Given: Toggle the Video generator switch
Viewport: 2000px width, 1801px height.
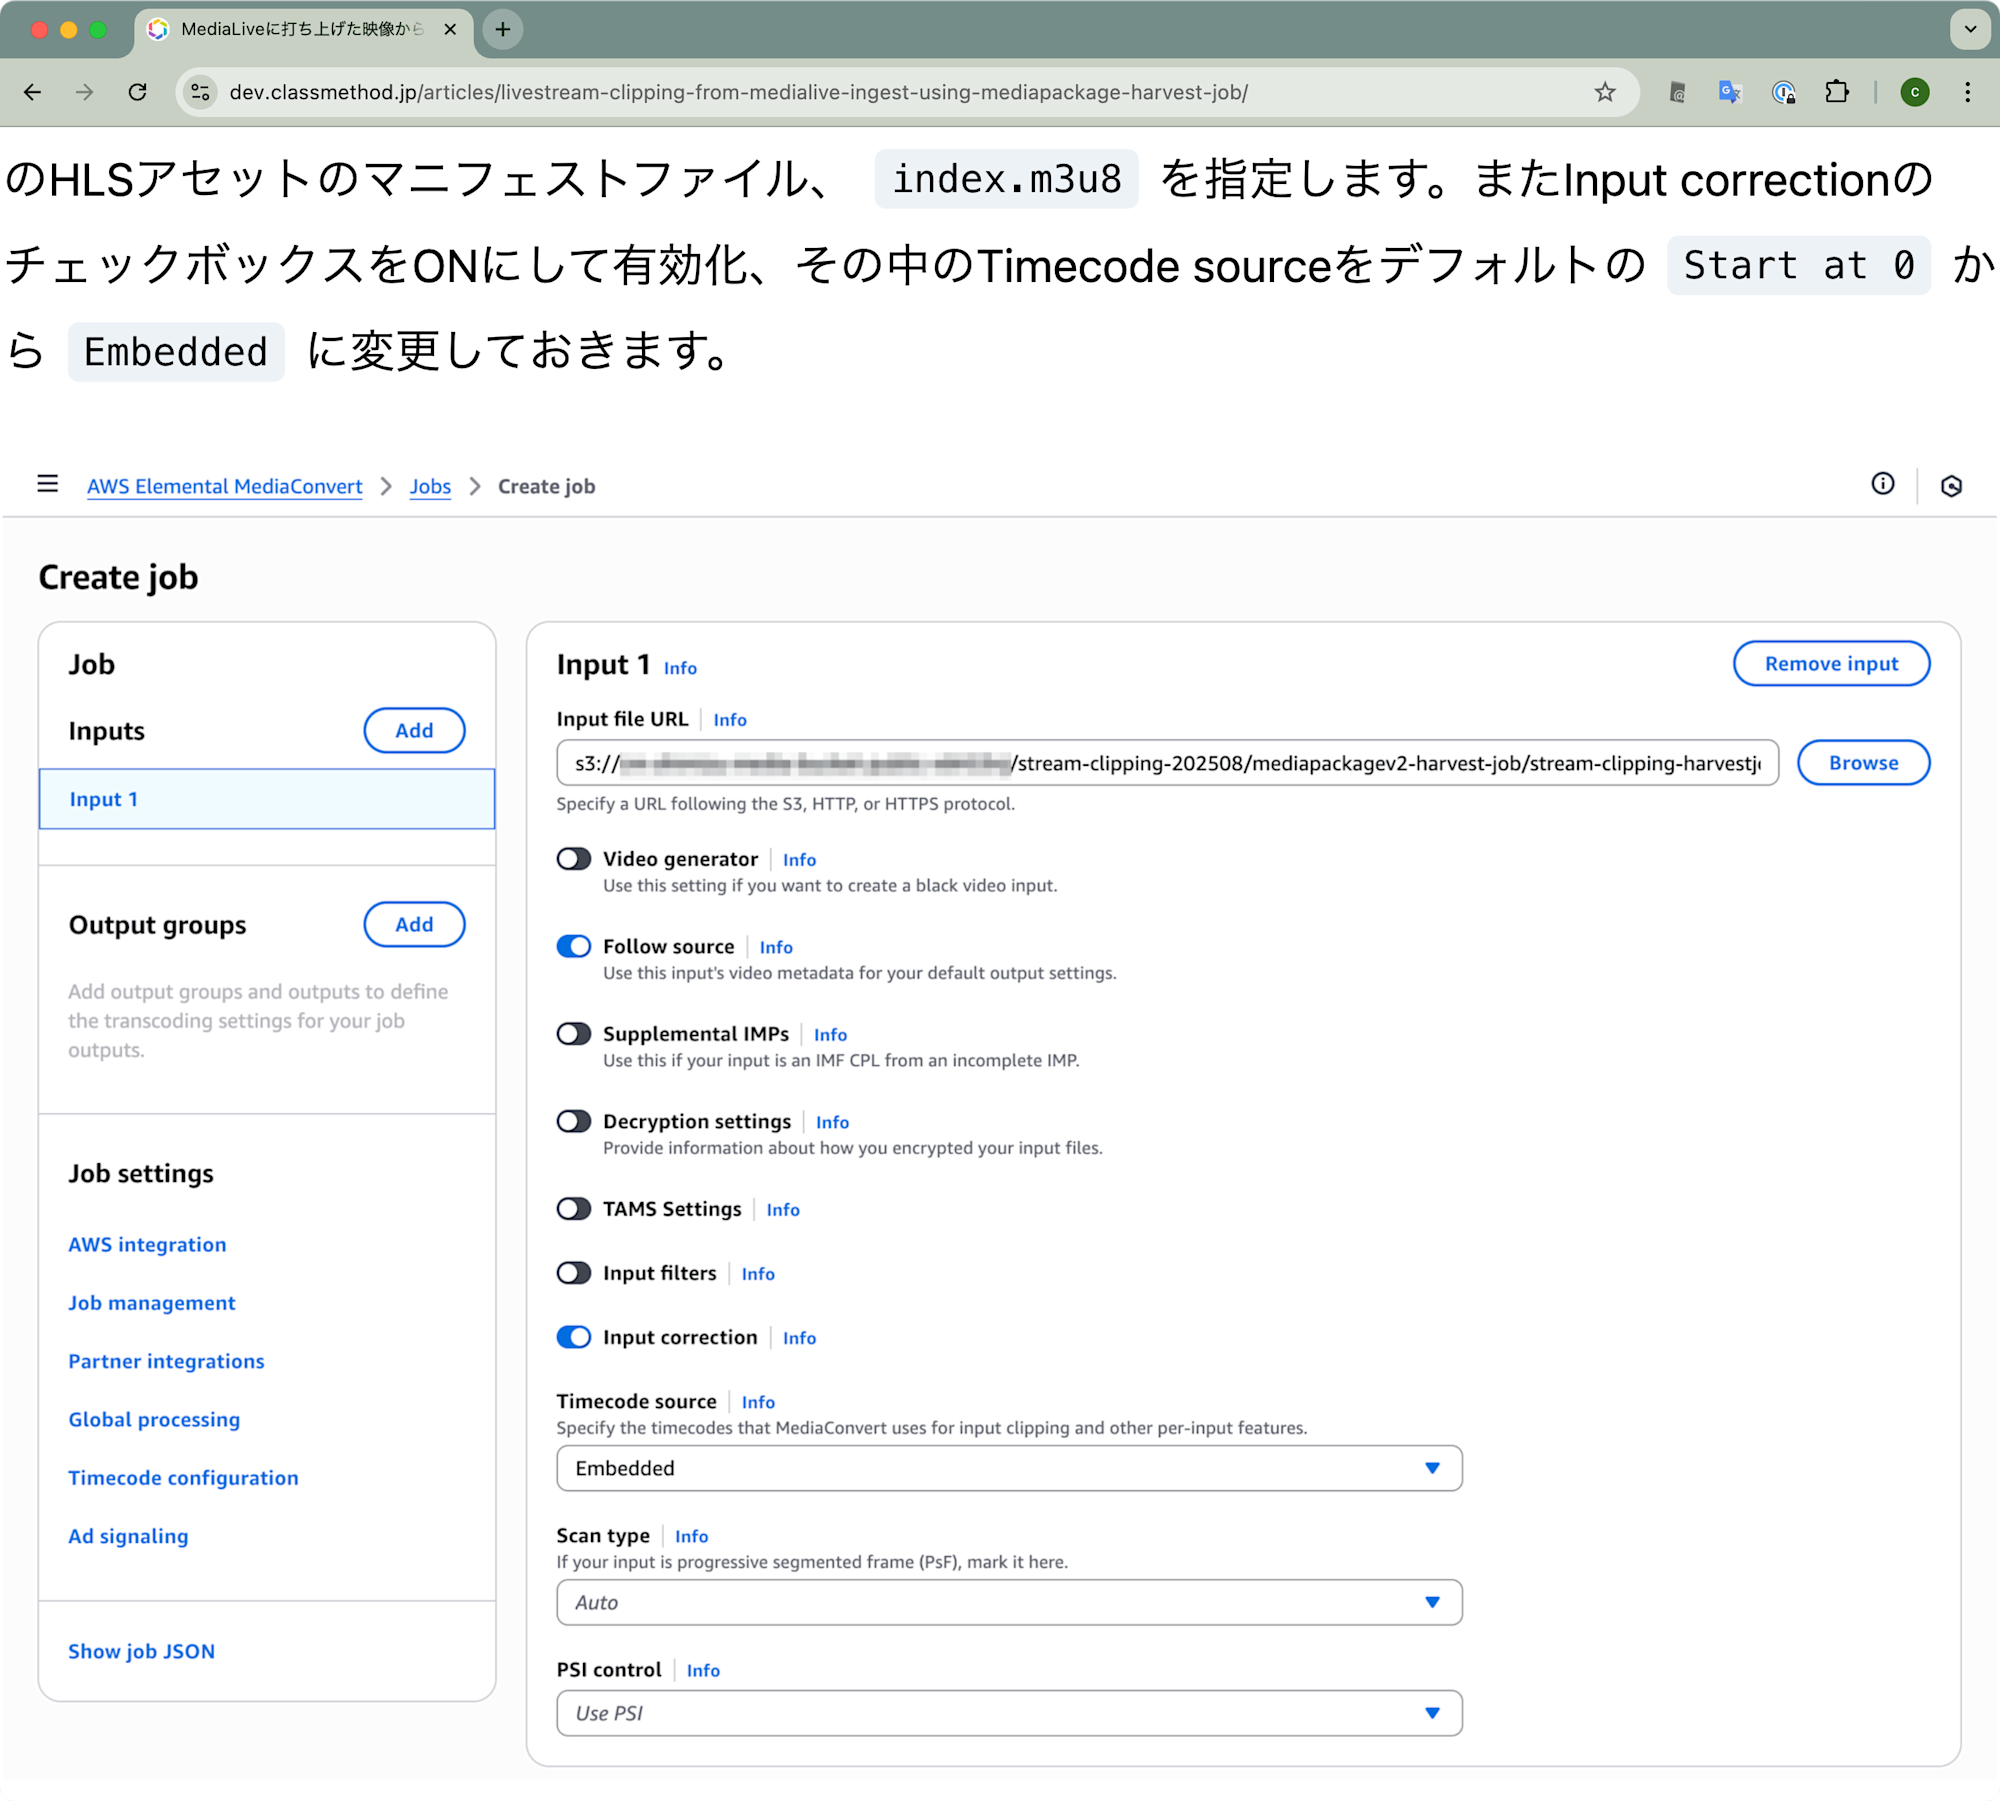Looking at the screenshot, I should [x=574, y=859].
